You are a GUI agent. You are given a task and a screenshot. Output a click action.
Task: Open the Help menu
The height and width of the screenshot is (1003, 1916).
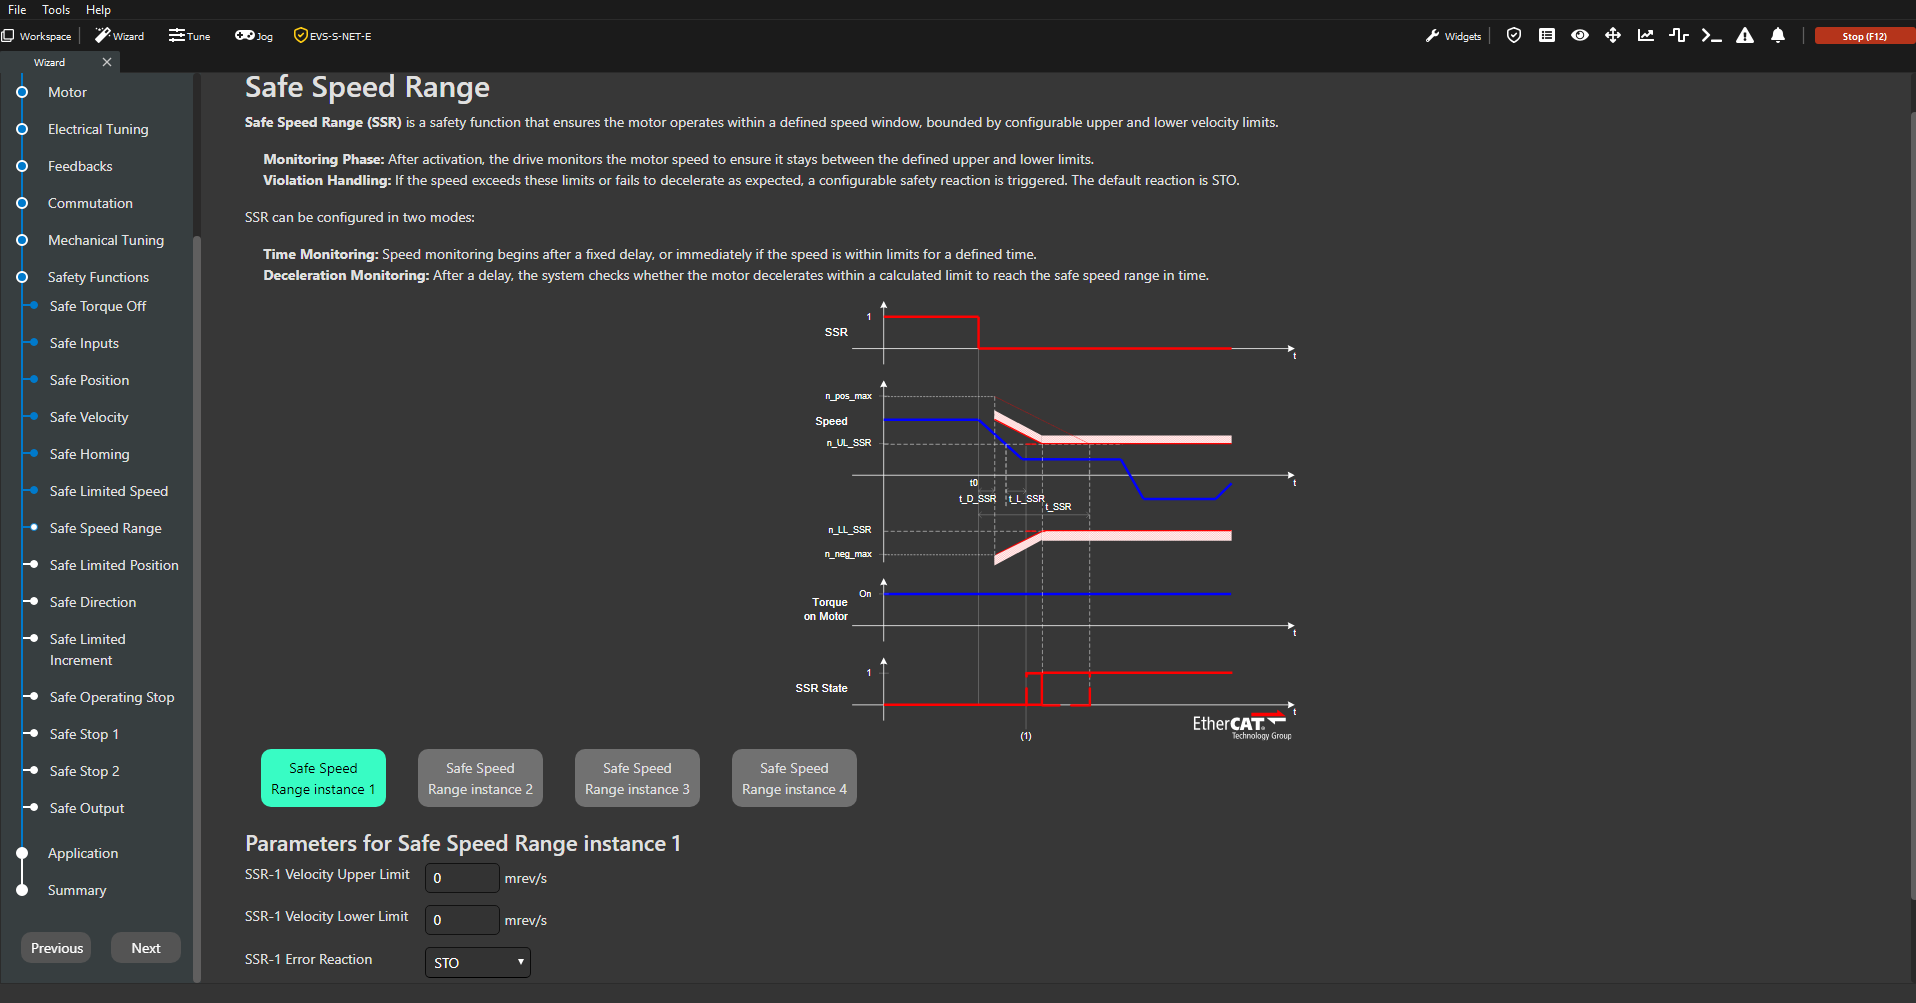98,10
